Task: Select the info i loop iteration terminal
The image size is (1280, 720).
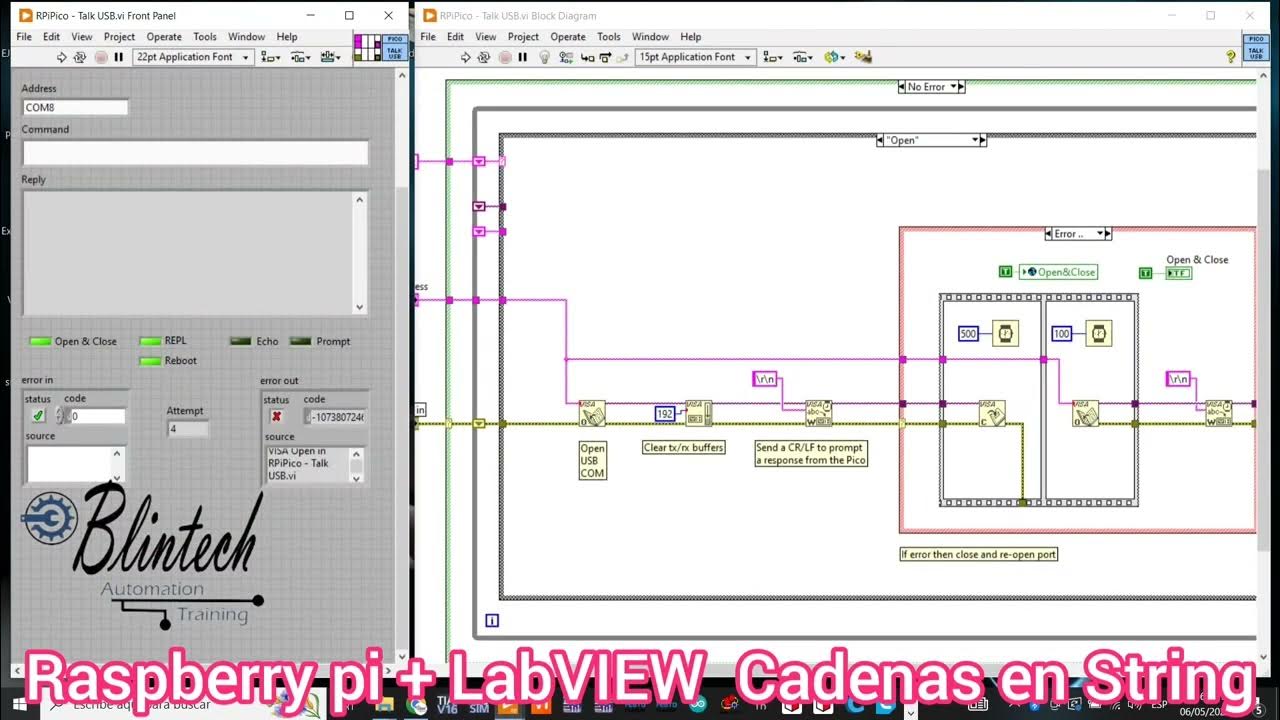Action: 492,621
